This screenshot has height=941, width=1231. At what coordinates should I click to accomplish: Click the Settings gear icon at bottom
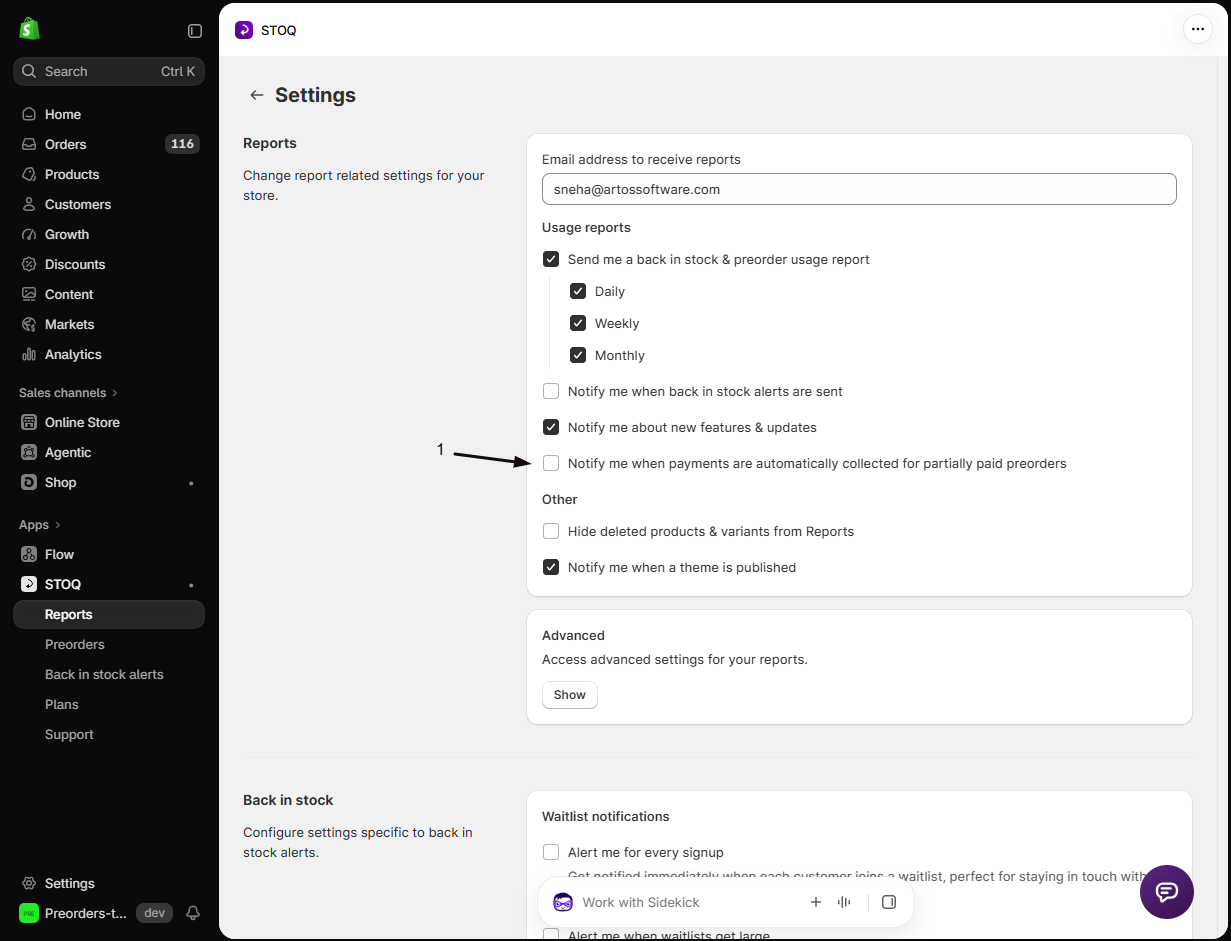(x=29, y=883)
